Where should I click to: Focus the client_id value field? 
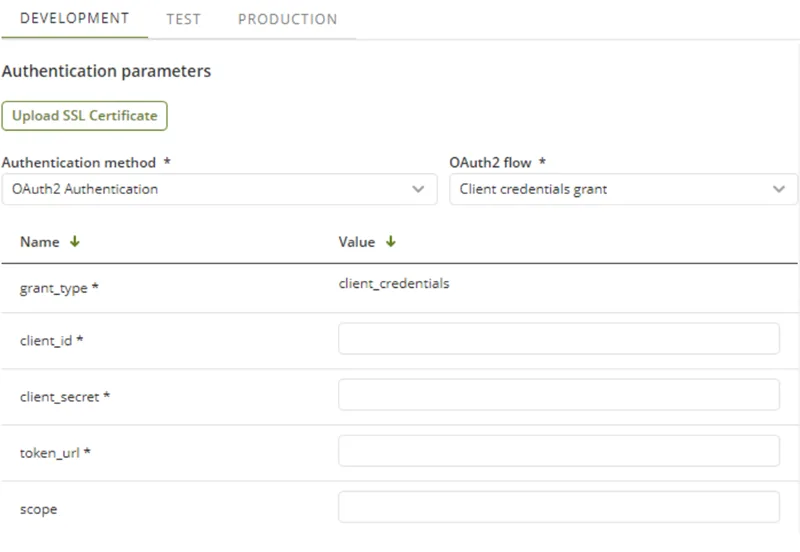[559, 338]
